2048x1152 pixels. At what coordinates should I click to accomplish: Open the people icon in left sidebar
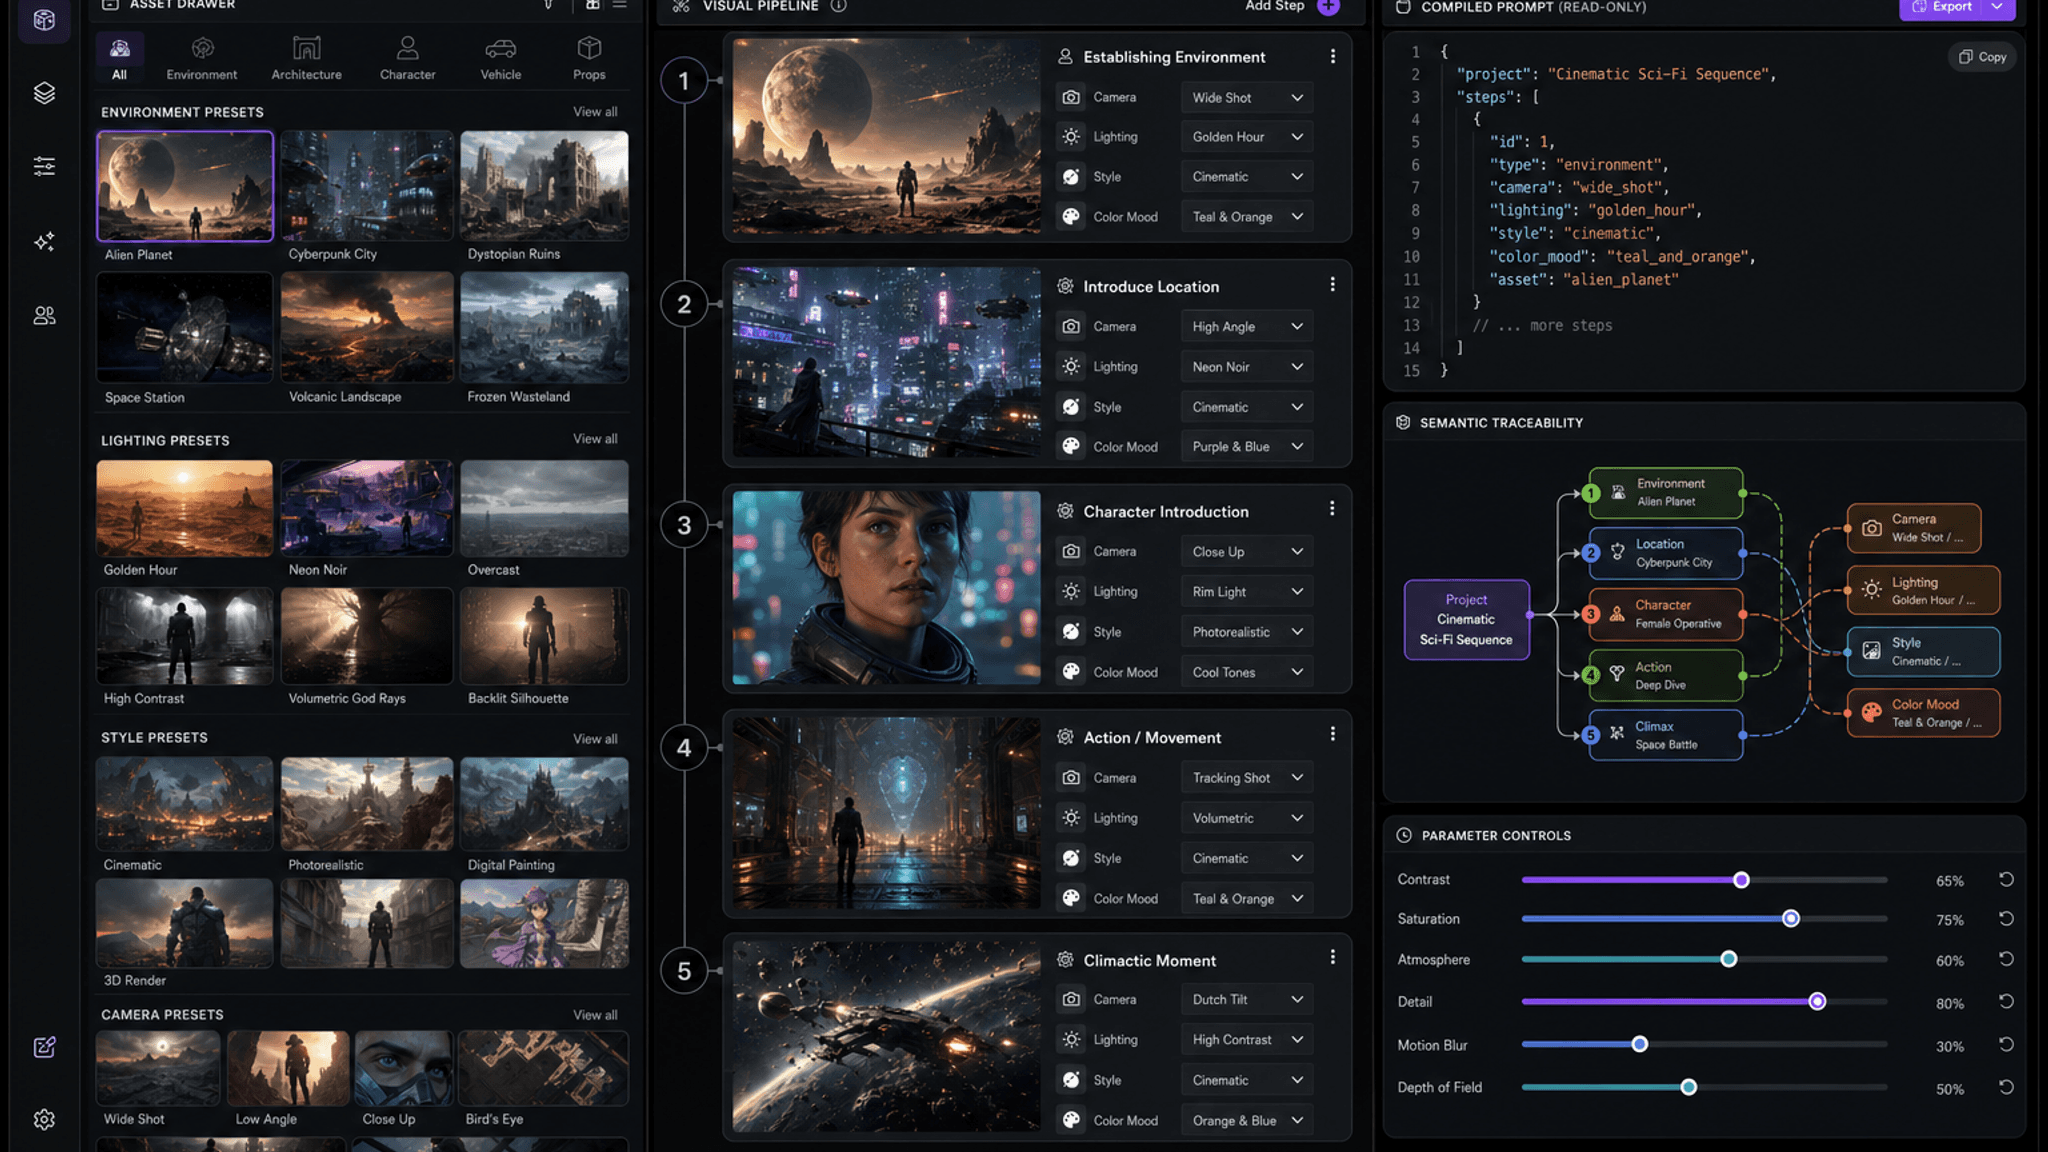pyautogui.click(x=44, y=316)
